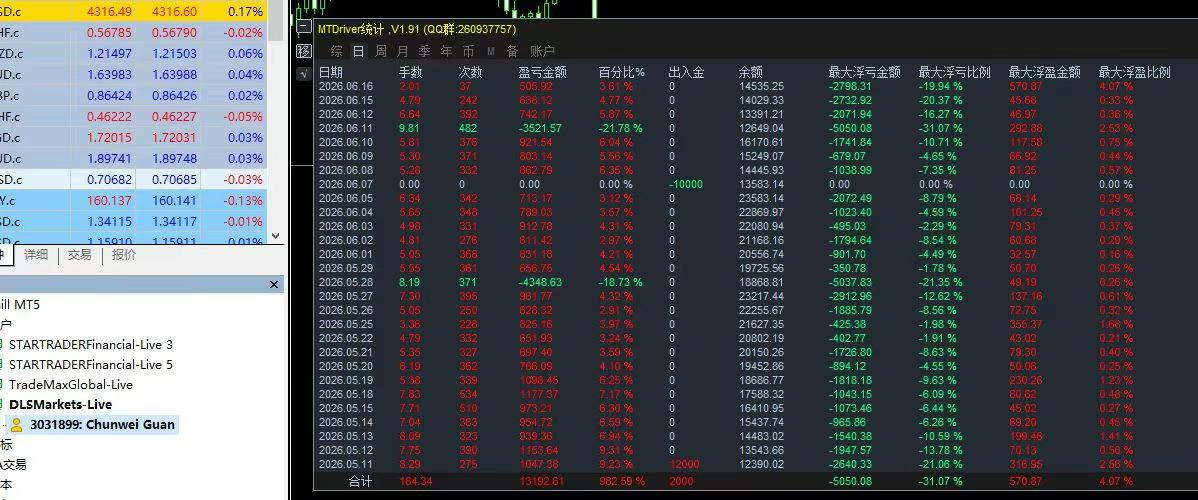Viewport: 1198px width, 500px height.
Task: Expand the STARTRADERFinancial-Live 3 server node
Action: (2, 345)
